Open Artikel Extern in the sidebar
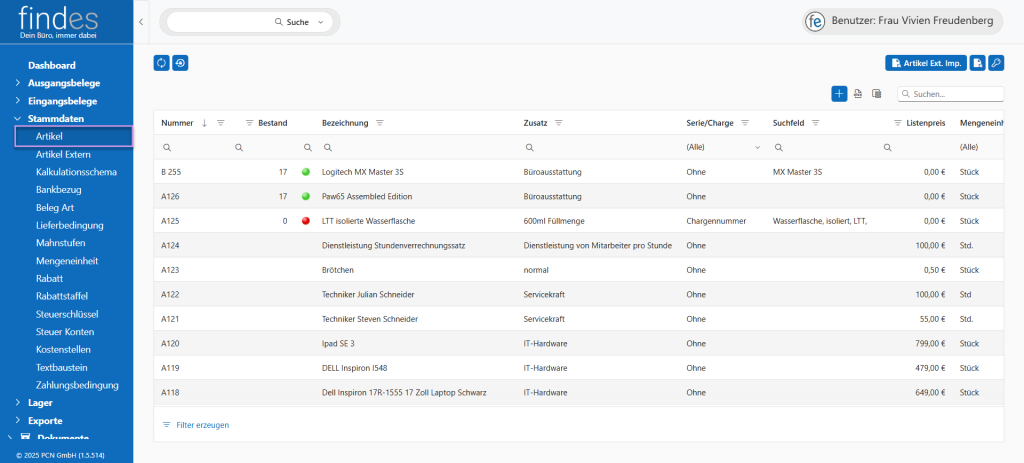 pyautogui.click(x=63, y=154)
